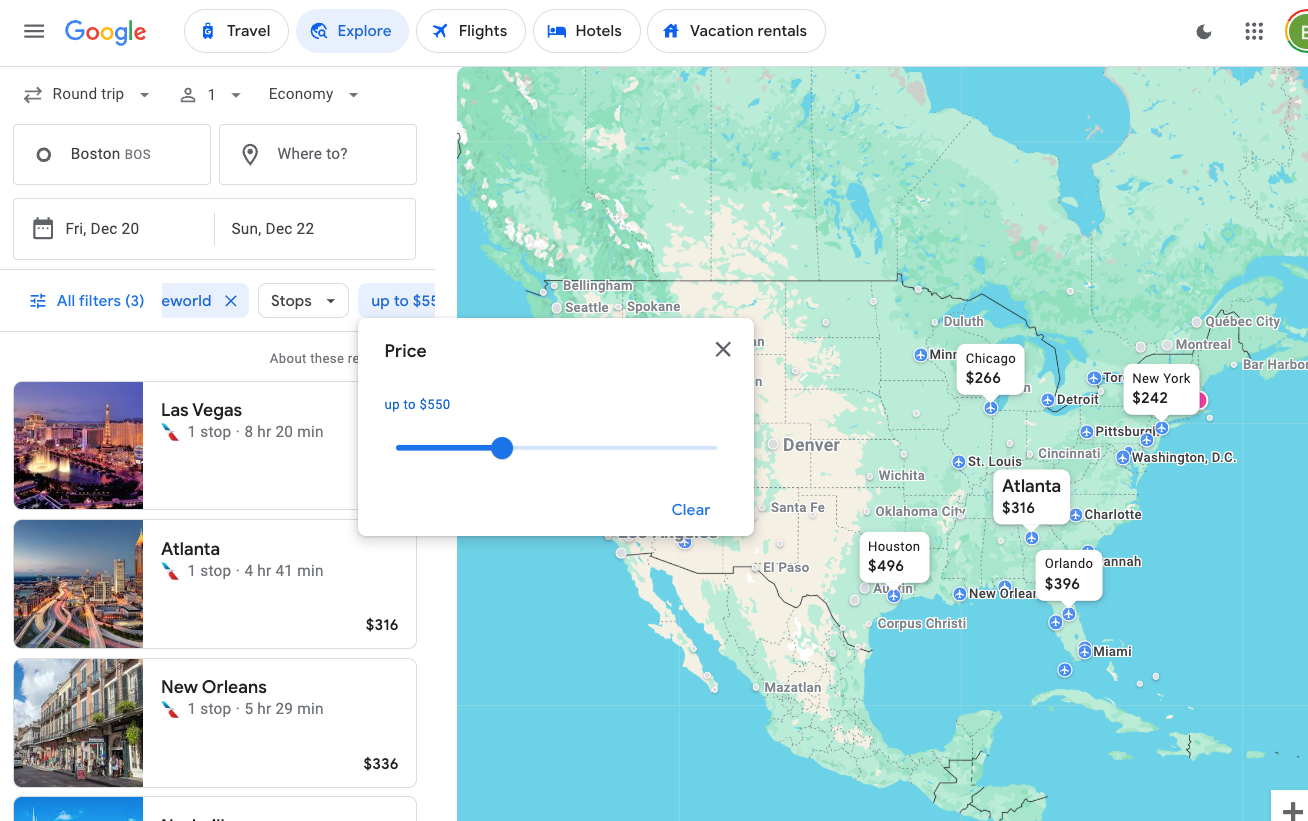Open the Vacation rentals tab
The height and width of the screenshot is (821, 1308).
click(735, 31)
